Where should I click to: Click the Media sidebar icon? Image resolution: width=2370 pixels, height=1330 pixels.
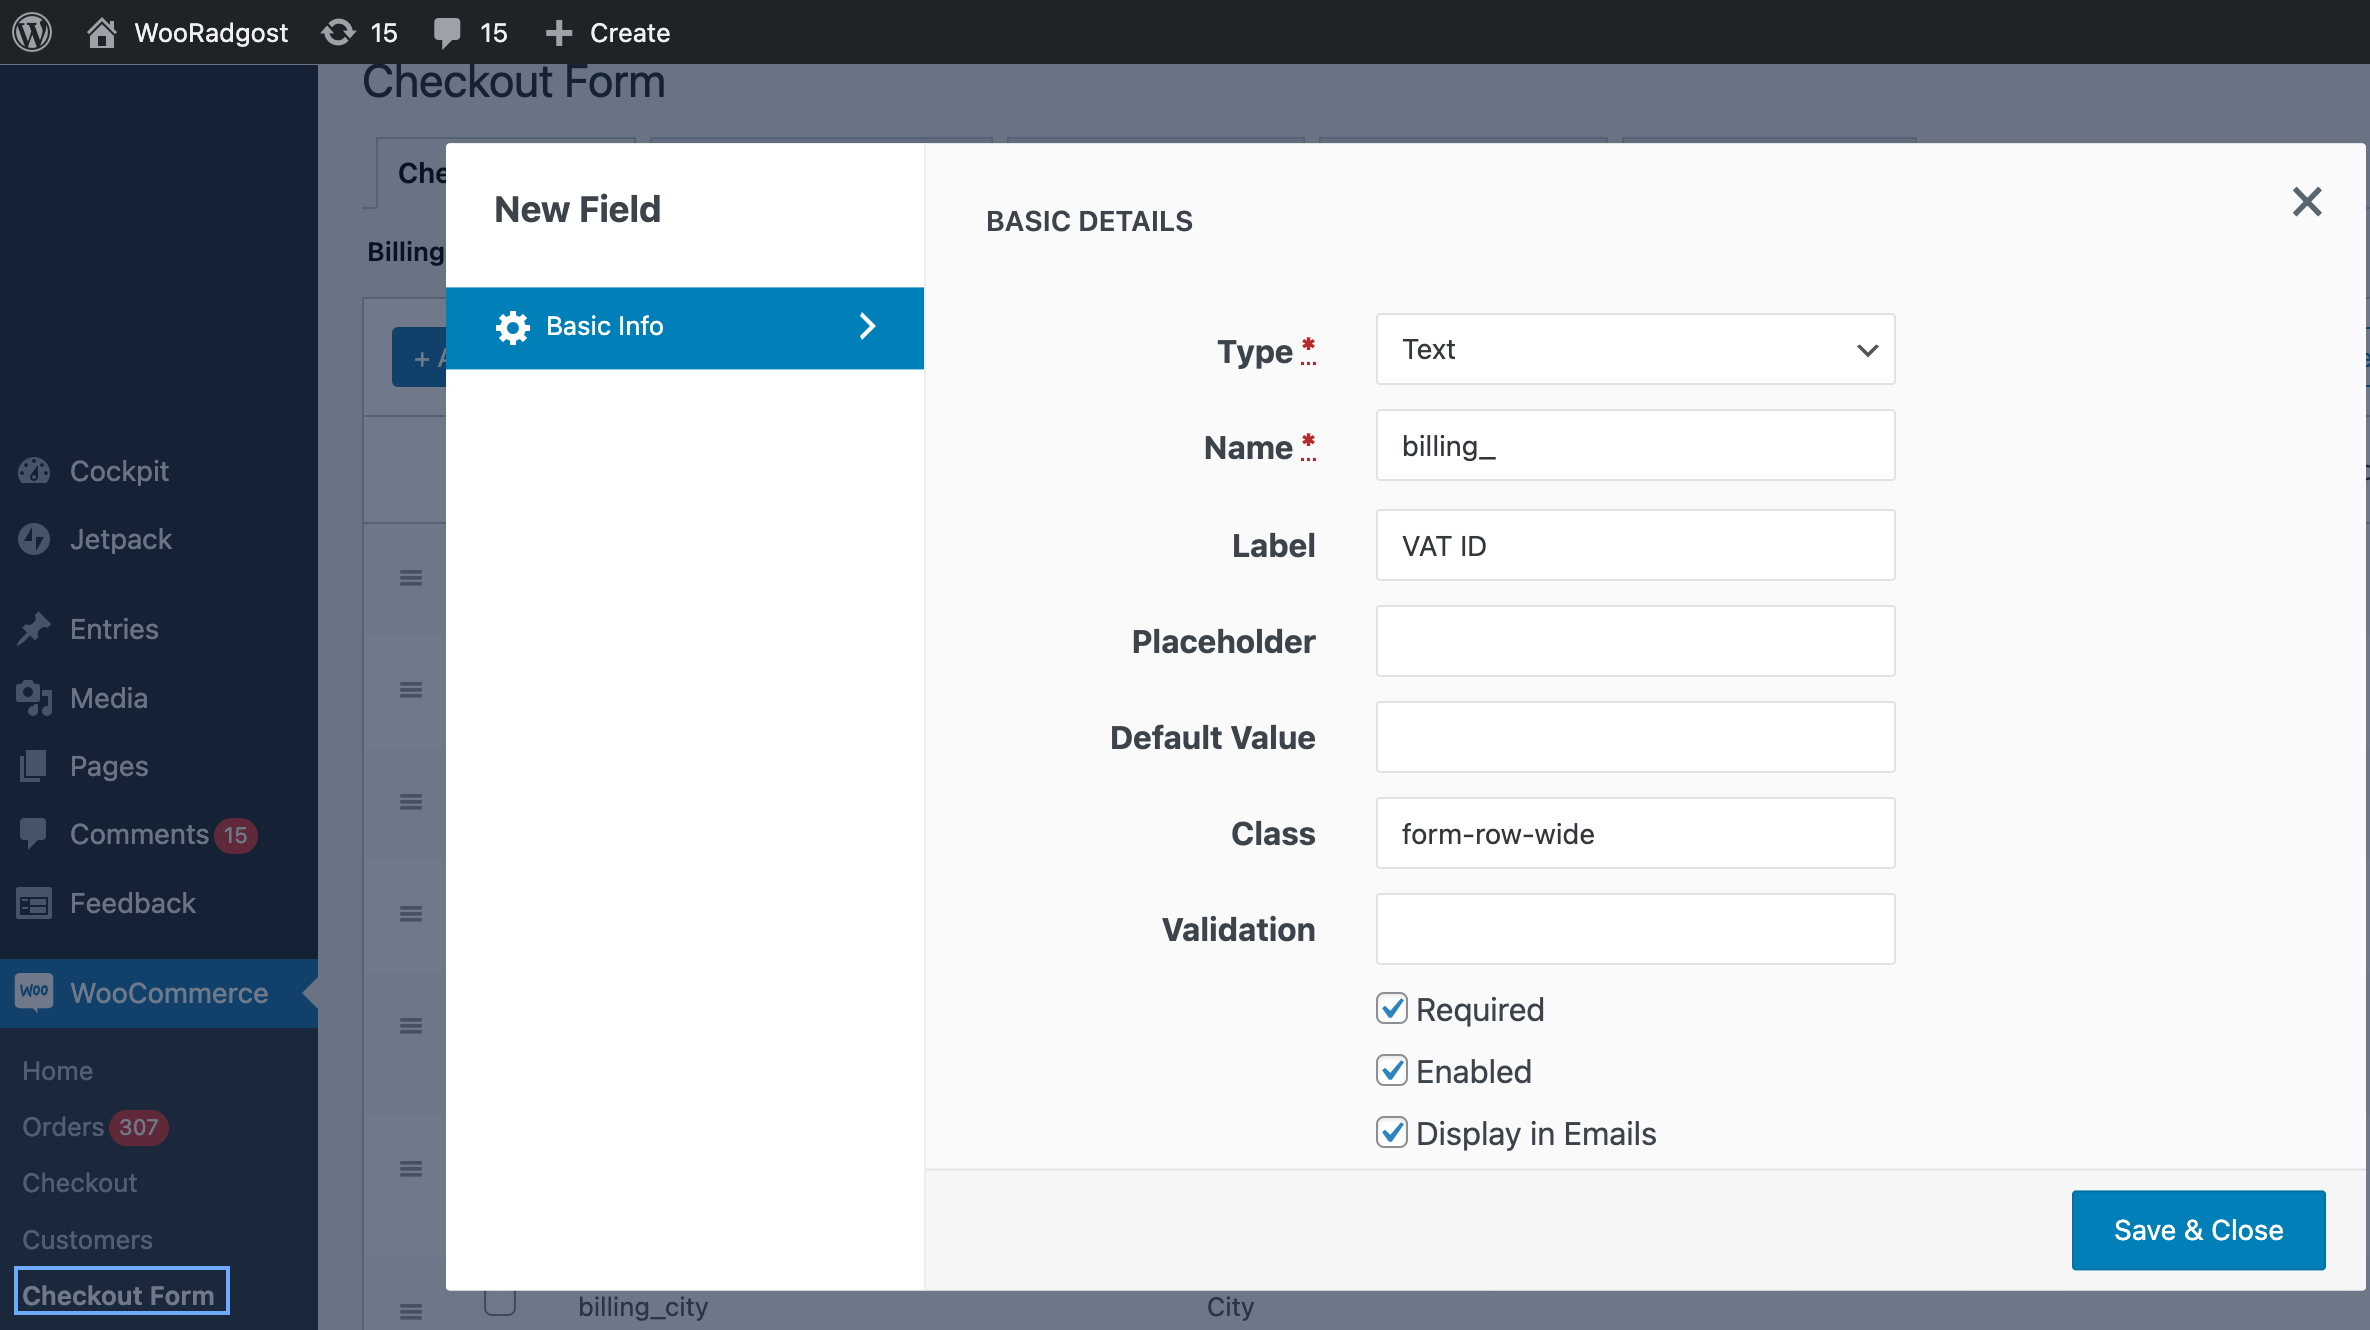34,698
